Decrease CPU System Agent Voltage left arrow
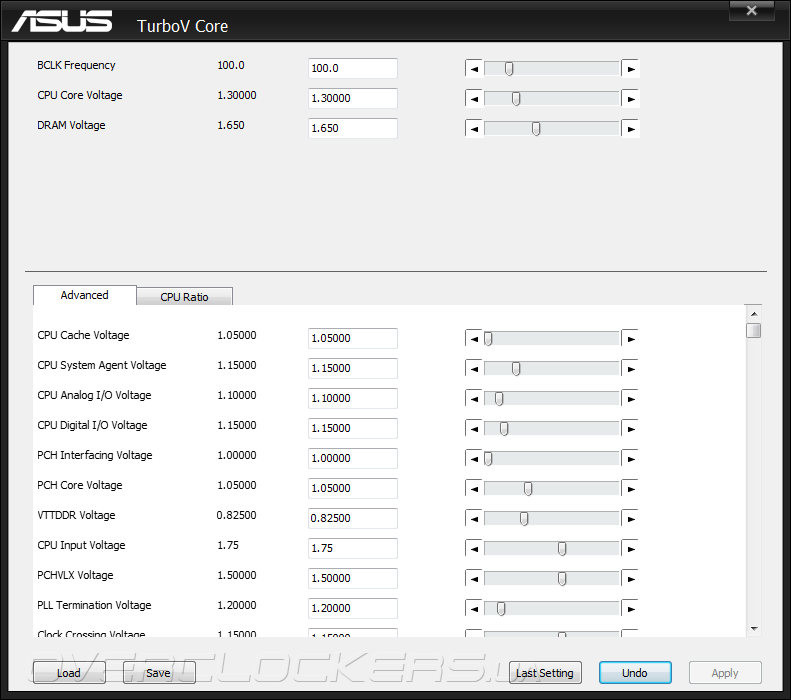This screenshot has height=700, width=791. [x=474, y=369]
